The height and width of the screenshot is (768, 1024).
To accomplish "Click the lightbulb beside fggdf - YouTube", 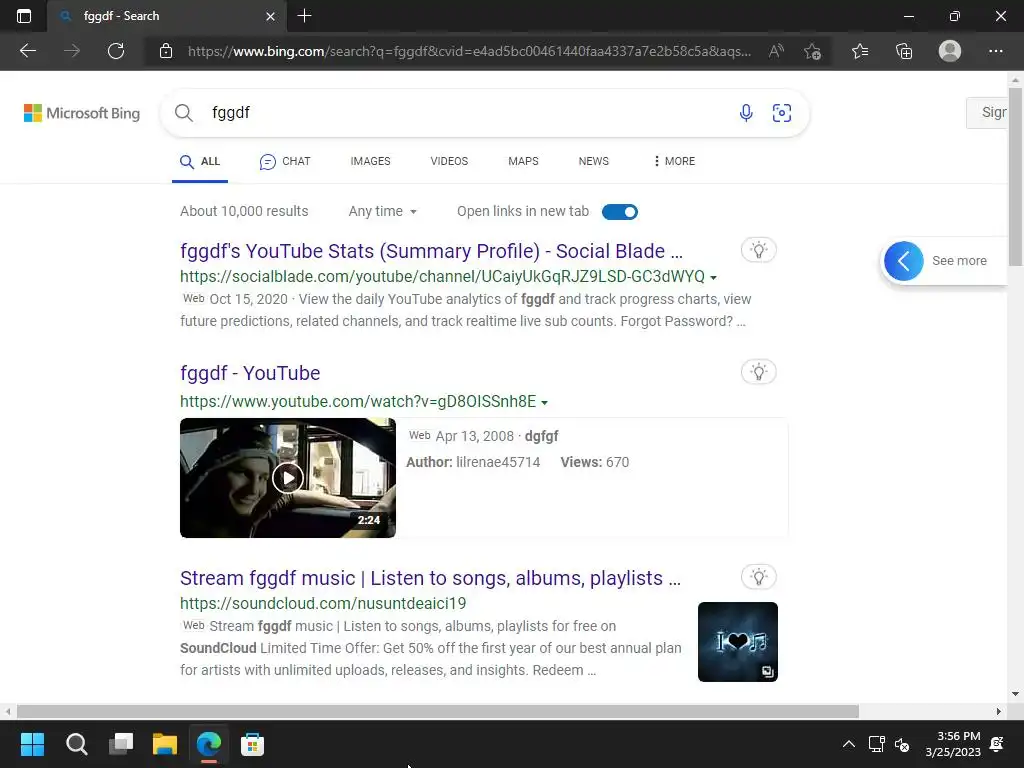I will coord(758,372).
